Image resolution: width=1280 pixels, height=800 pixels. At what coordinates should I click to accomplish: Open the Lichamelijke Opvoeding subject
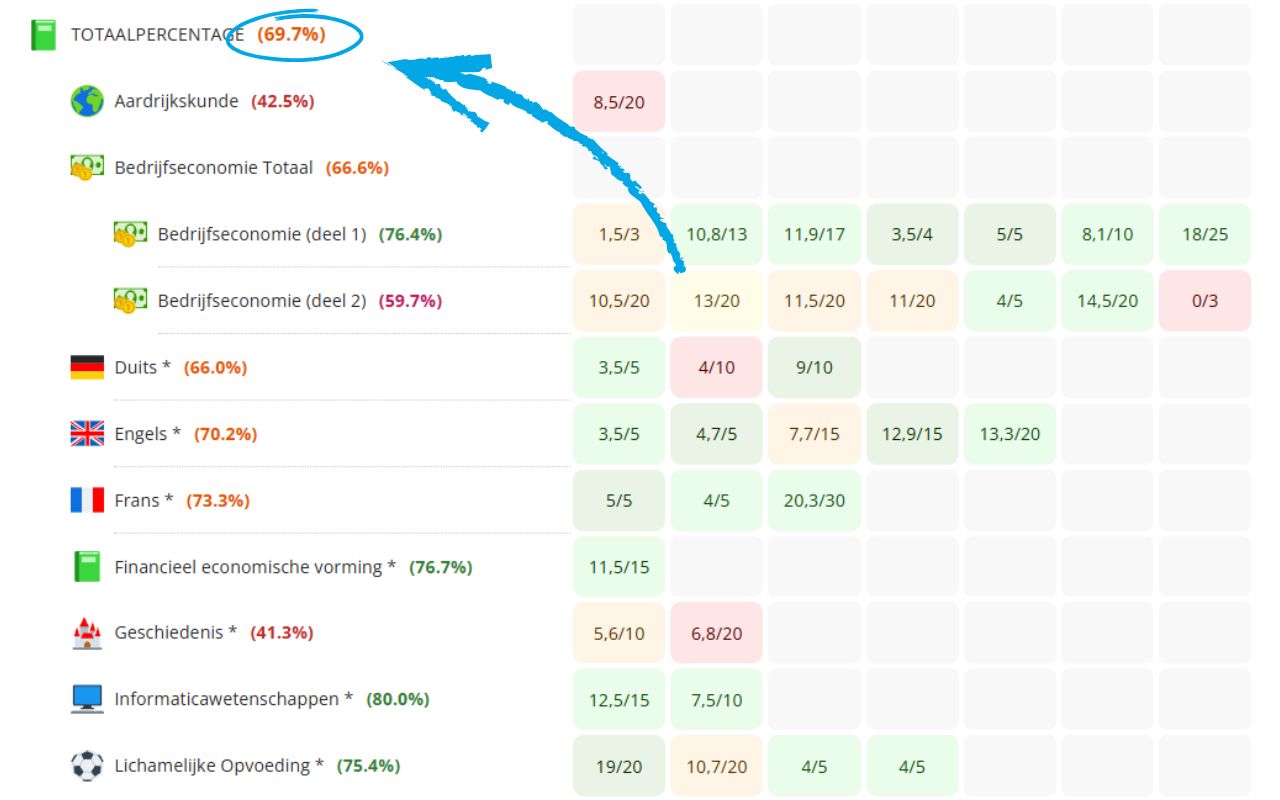pyautogui.click(x=219, y=766)
